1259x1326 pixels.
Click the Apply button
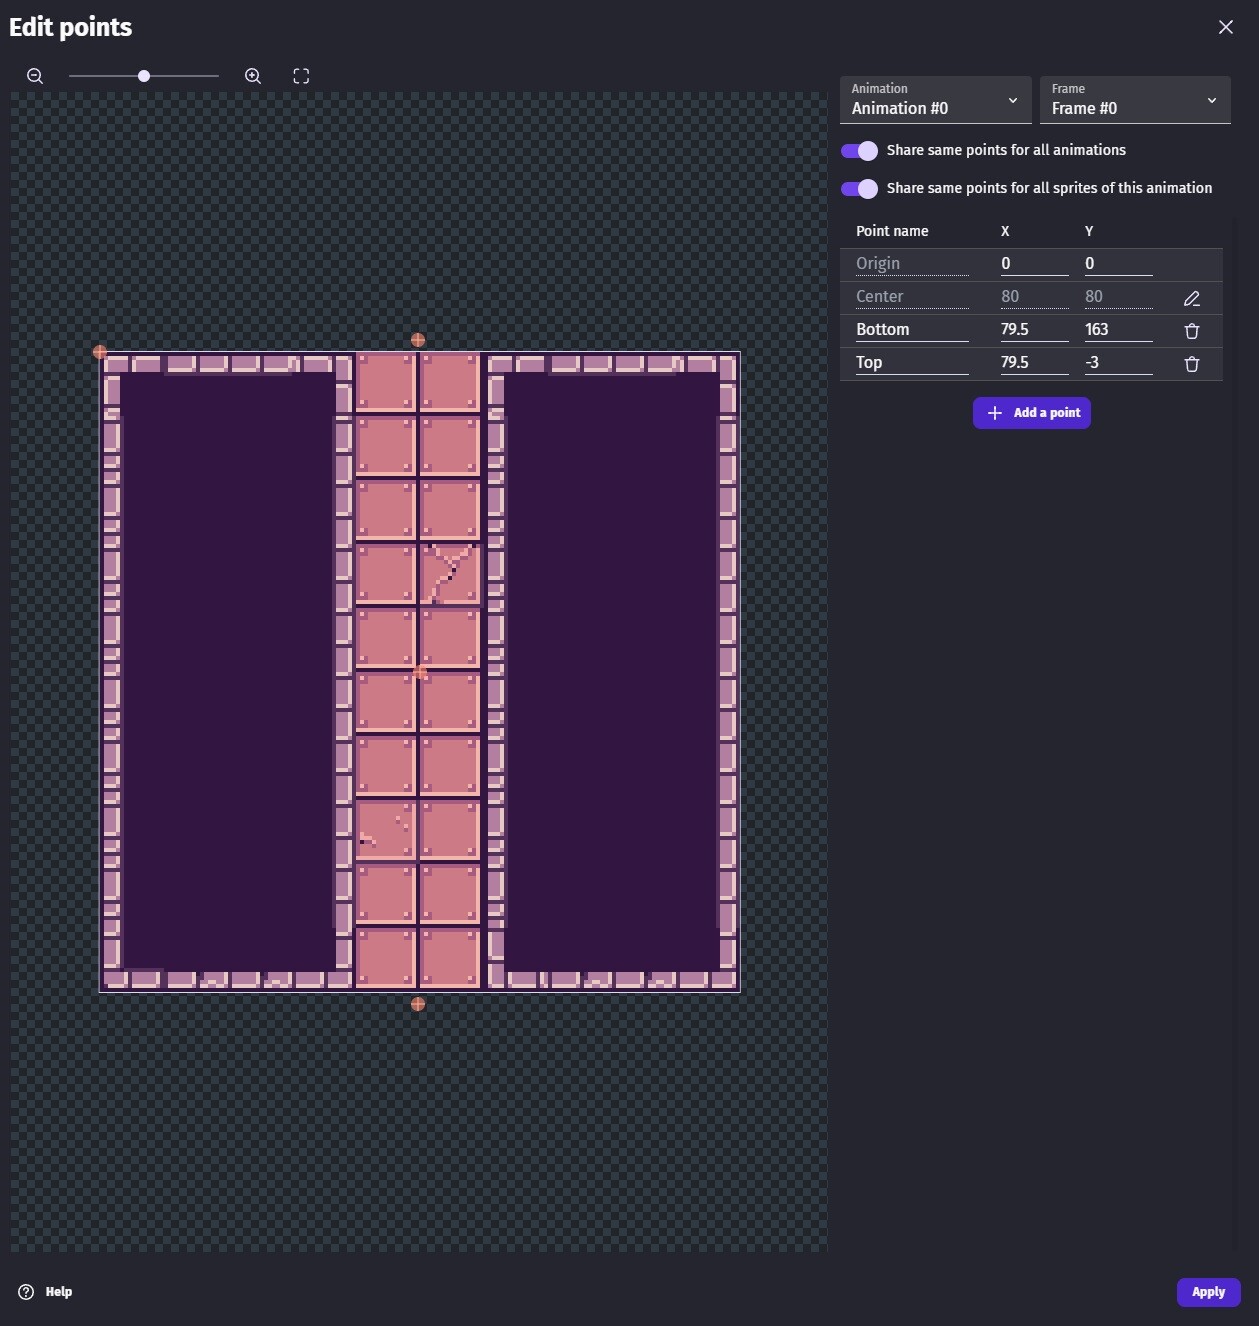1208,1291
